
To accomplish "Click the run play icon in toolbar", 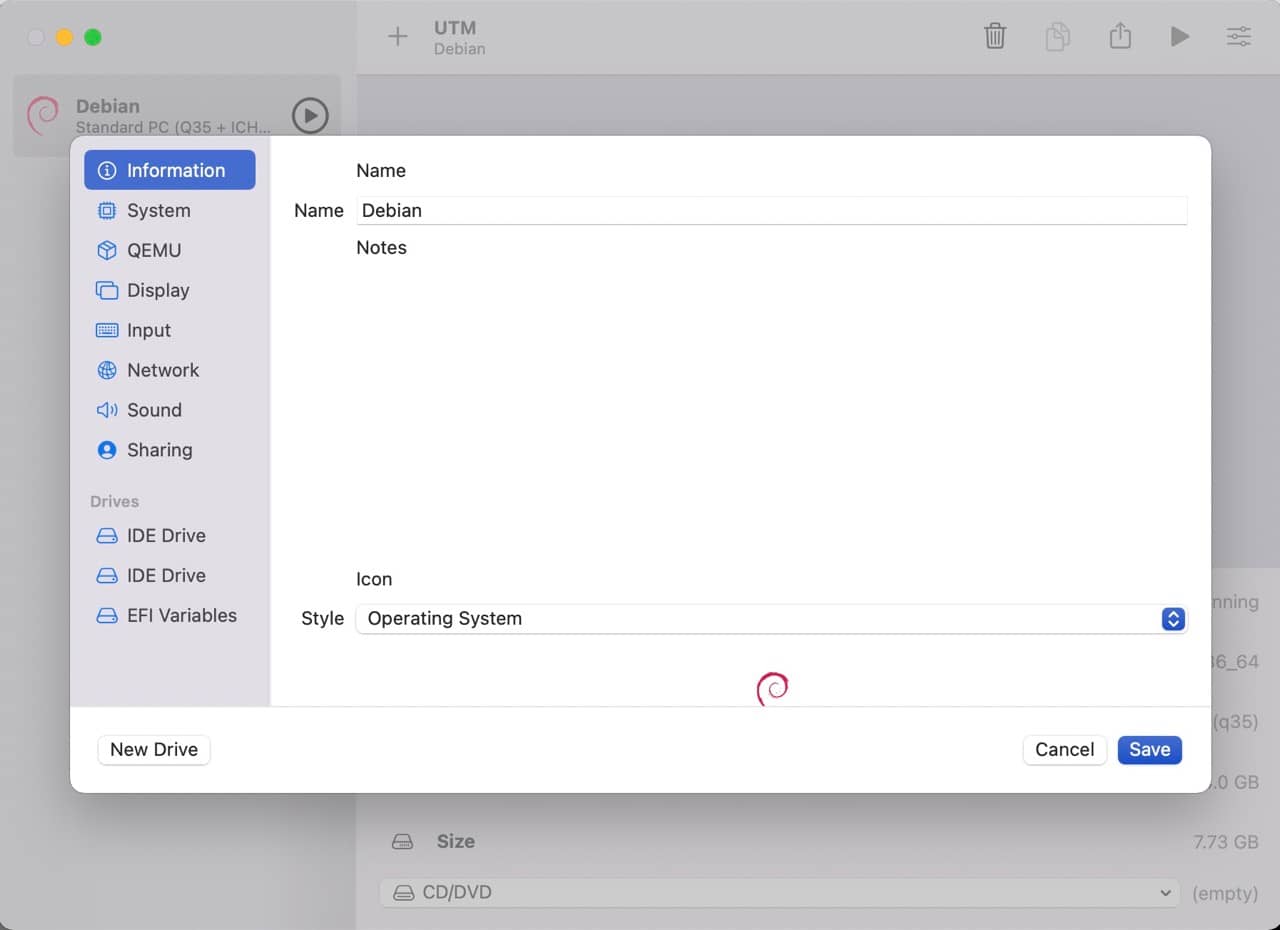I will (1180, 37).
